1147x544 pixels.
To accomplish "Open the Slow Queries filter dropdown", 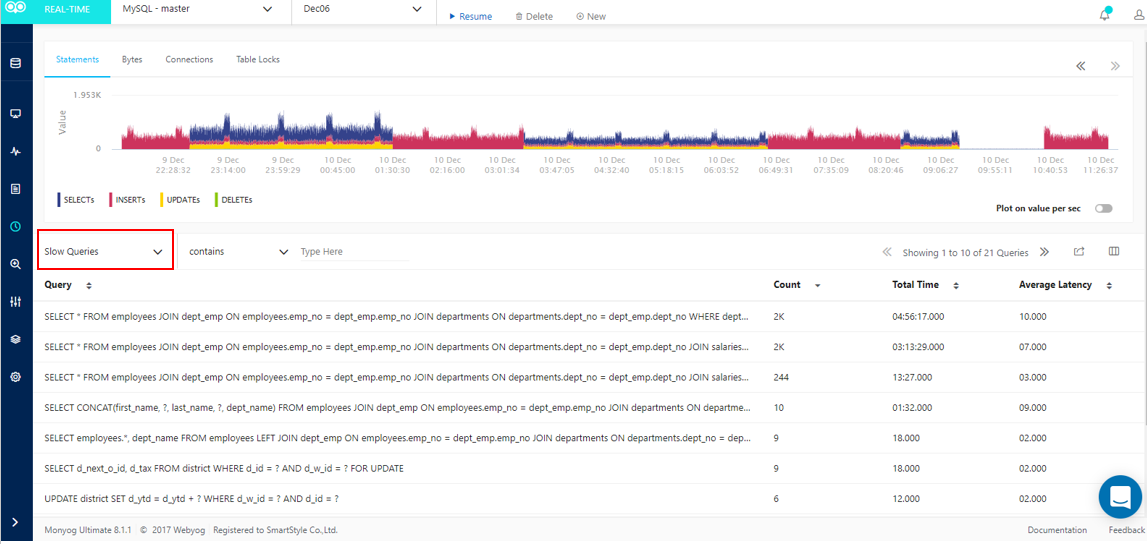I will pyautogui.click(x=105, y=251).
